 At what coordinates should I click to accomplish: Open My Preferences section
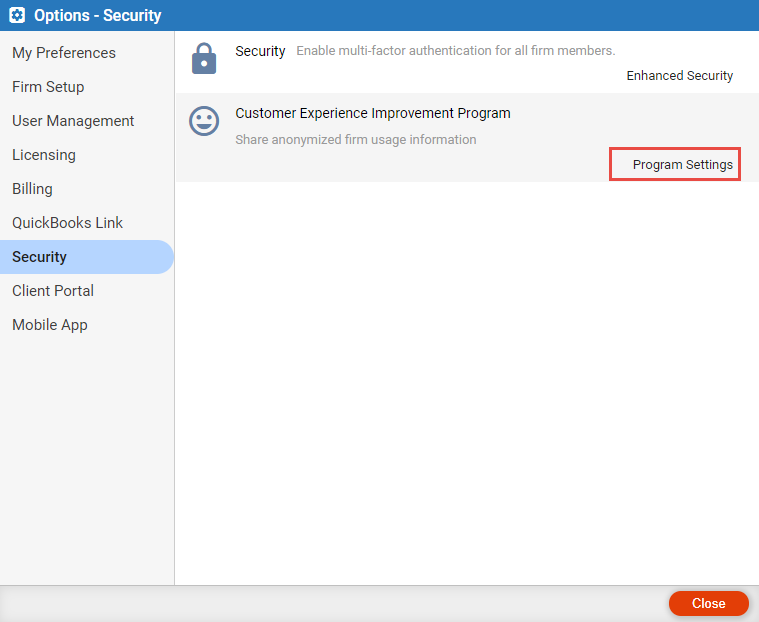(64, 53)
